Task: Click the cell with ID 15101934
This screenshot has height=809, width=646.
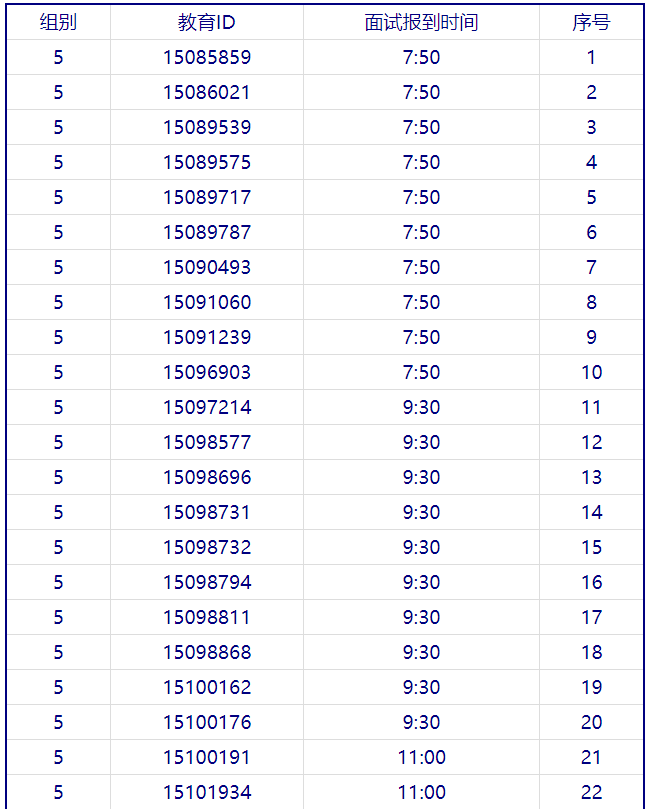Action: [x=207, y=793]
